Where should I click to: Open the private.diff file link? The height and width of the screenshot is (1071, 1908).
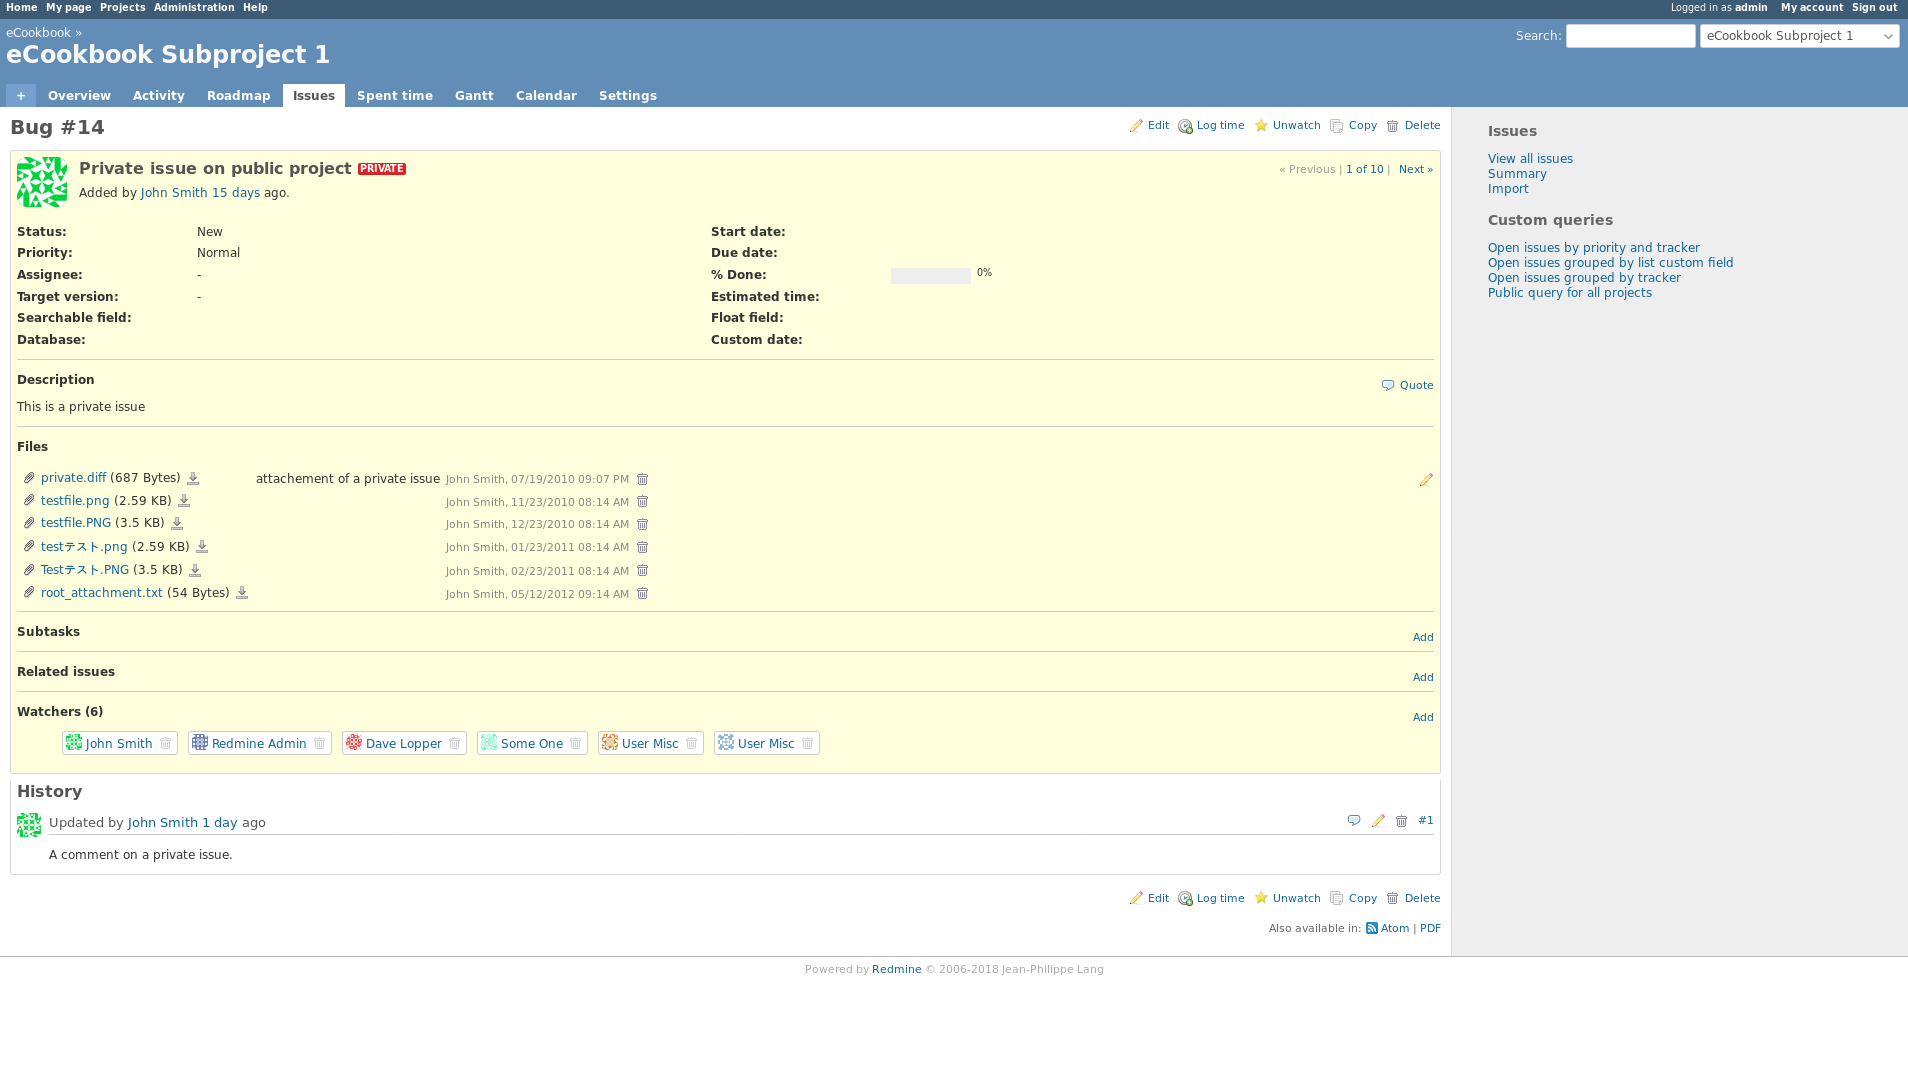(x=73, y=478)
